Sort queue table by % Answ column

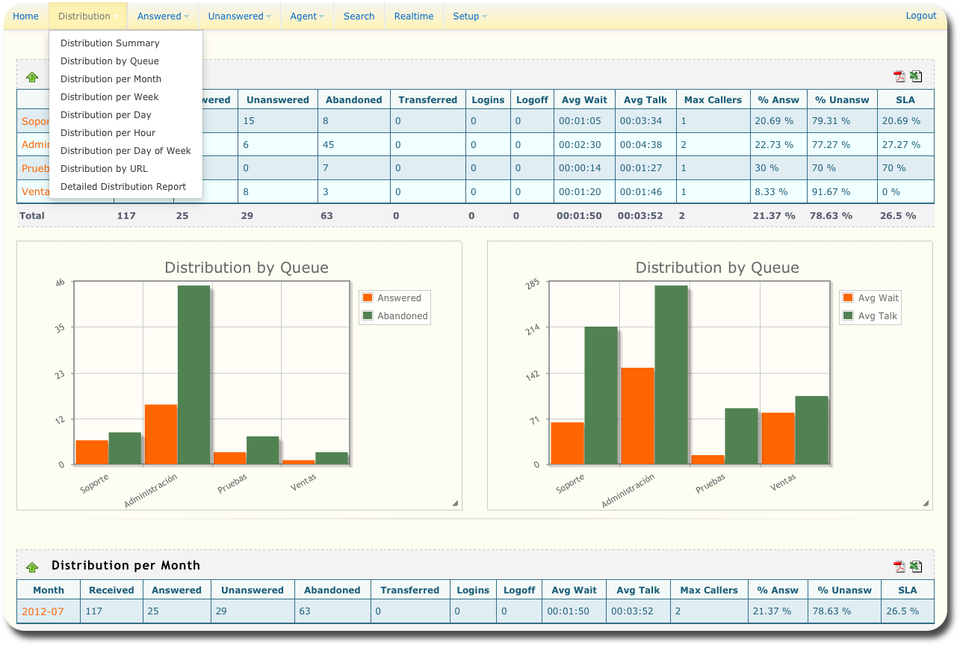(x=779, y=100)
